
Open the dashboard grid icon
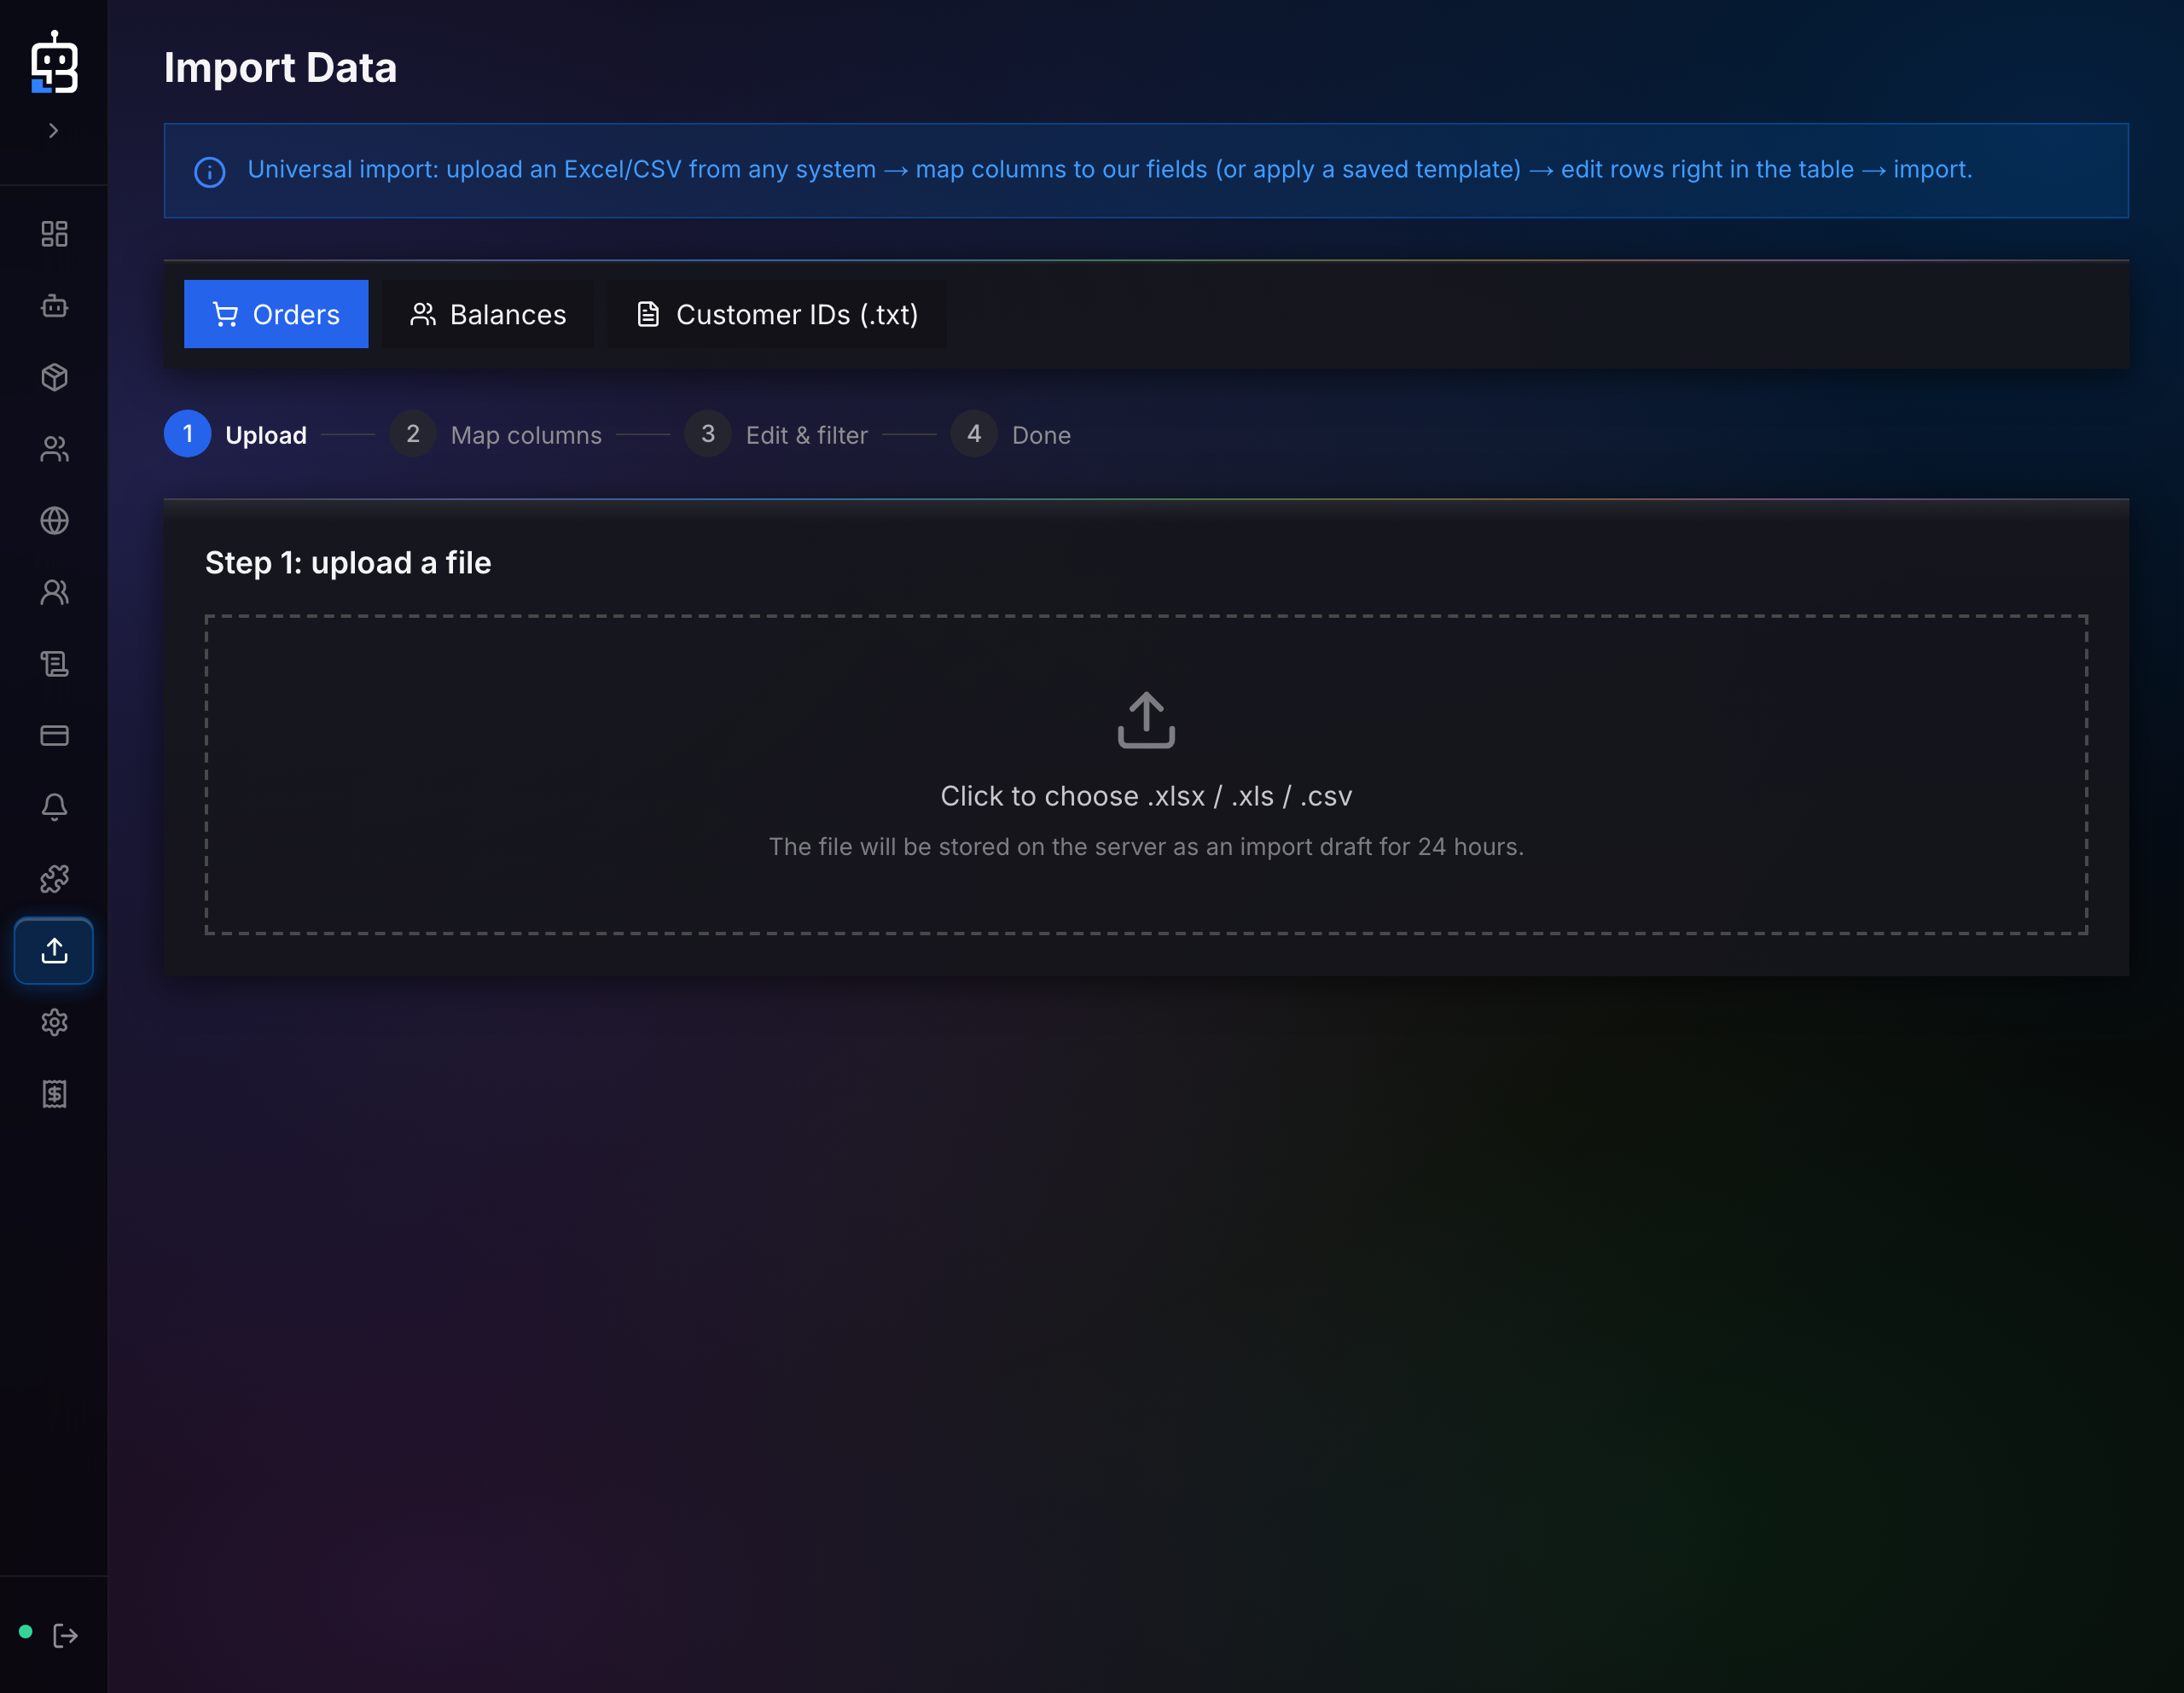click(x=54, y=234)
